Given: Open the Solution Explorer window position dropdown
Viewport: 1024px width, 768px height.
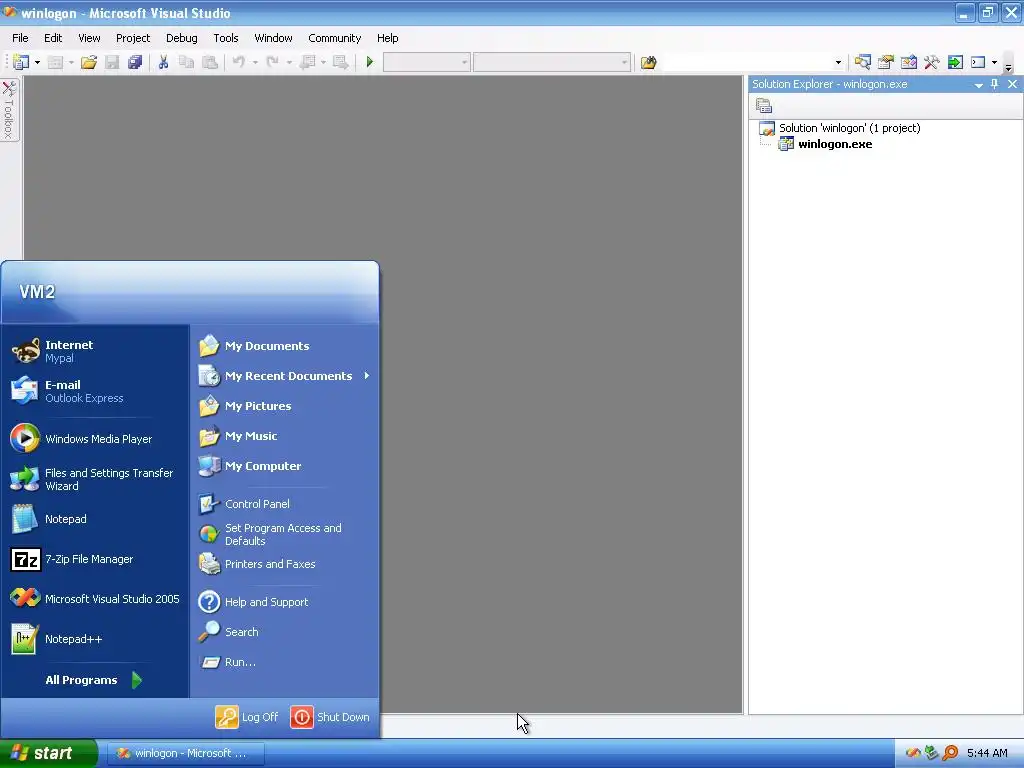Looking at the screenshot, I should click(978, 85).
